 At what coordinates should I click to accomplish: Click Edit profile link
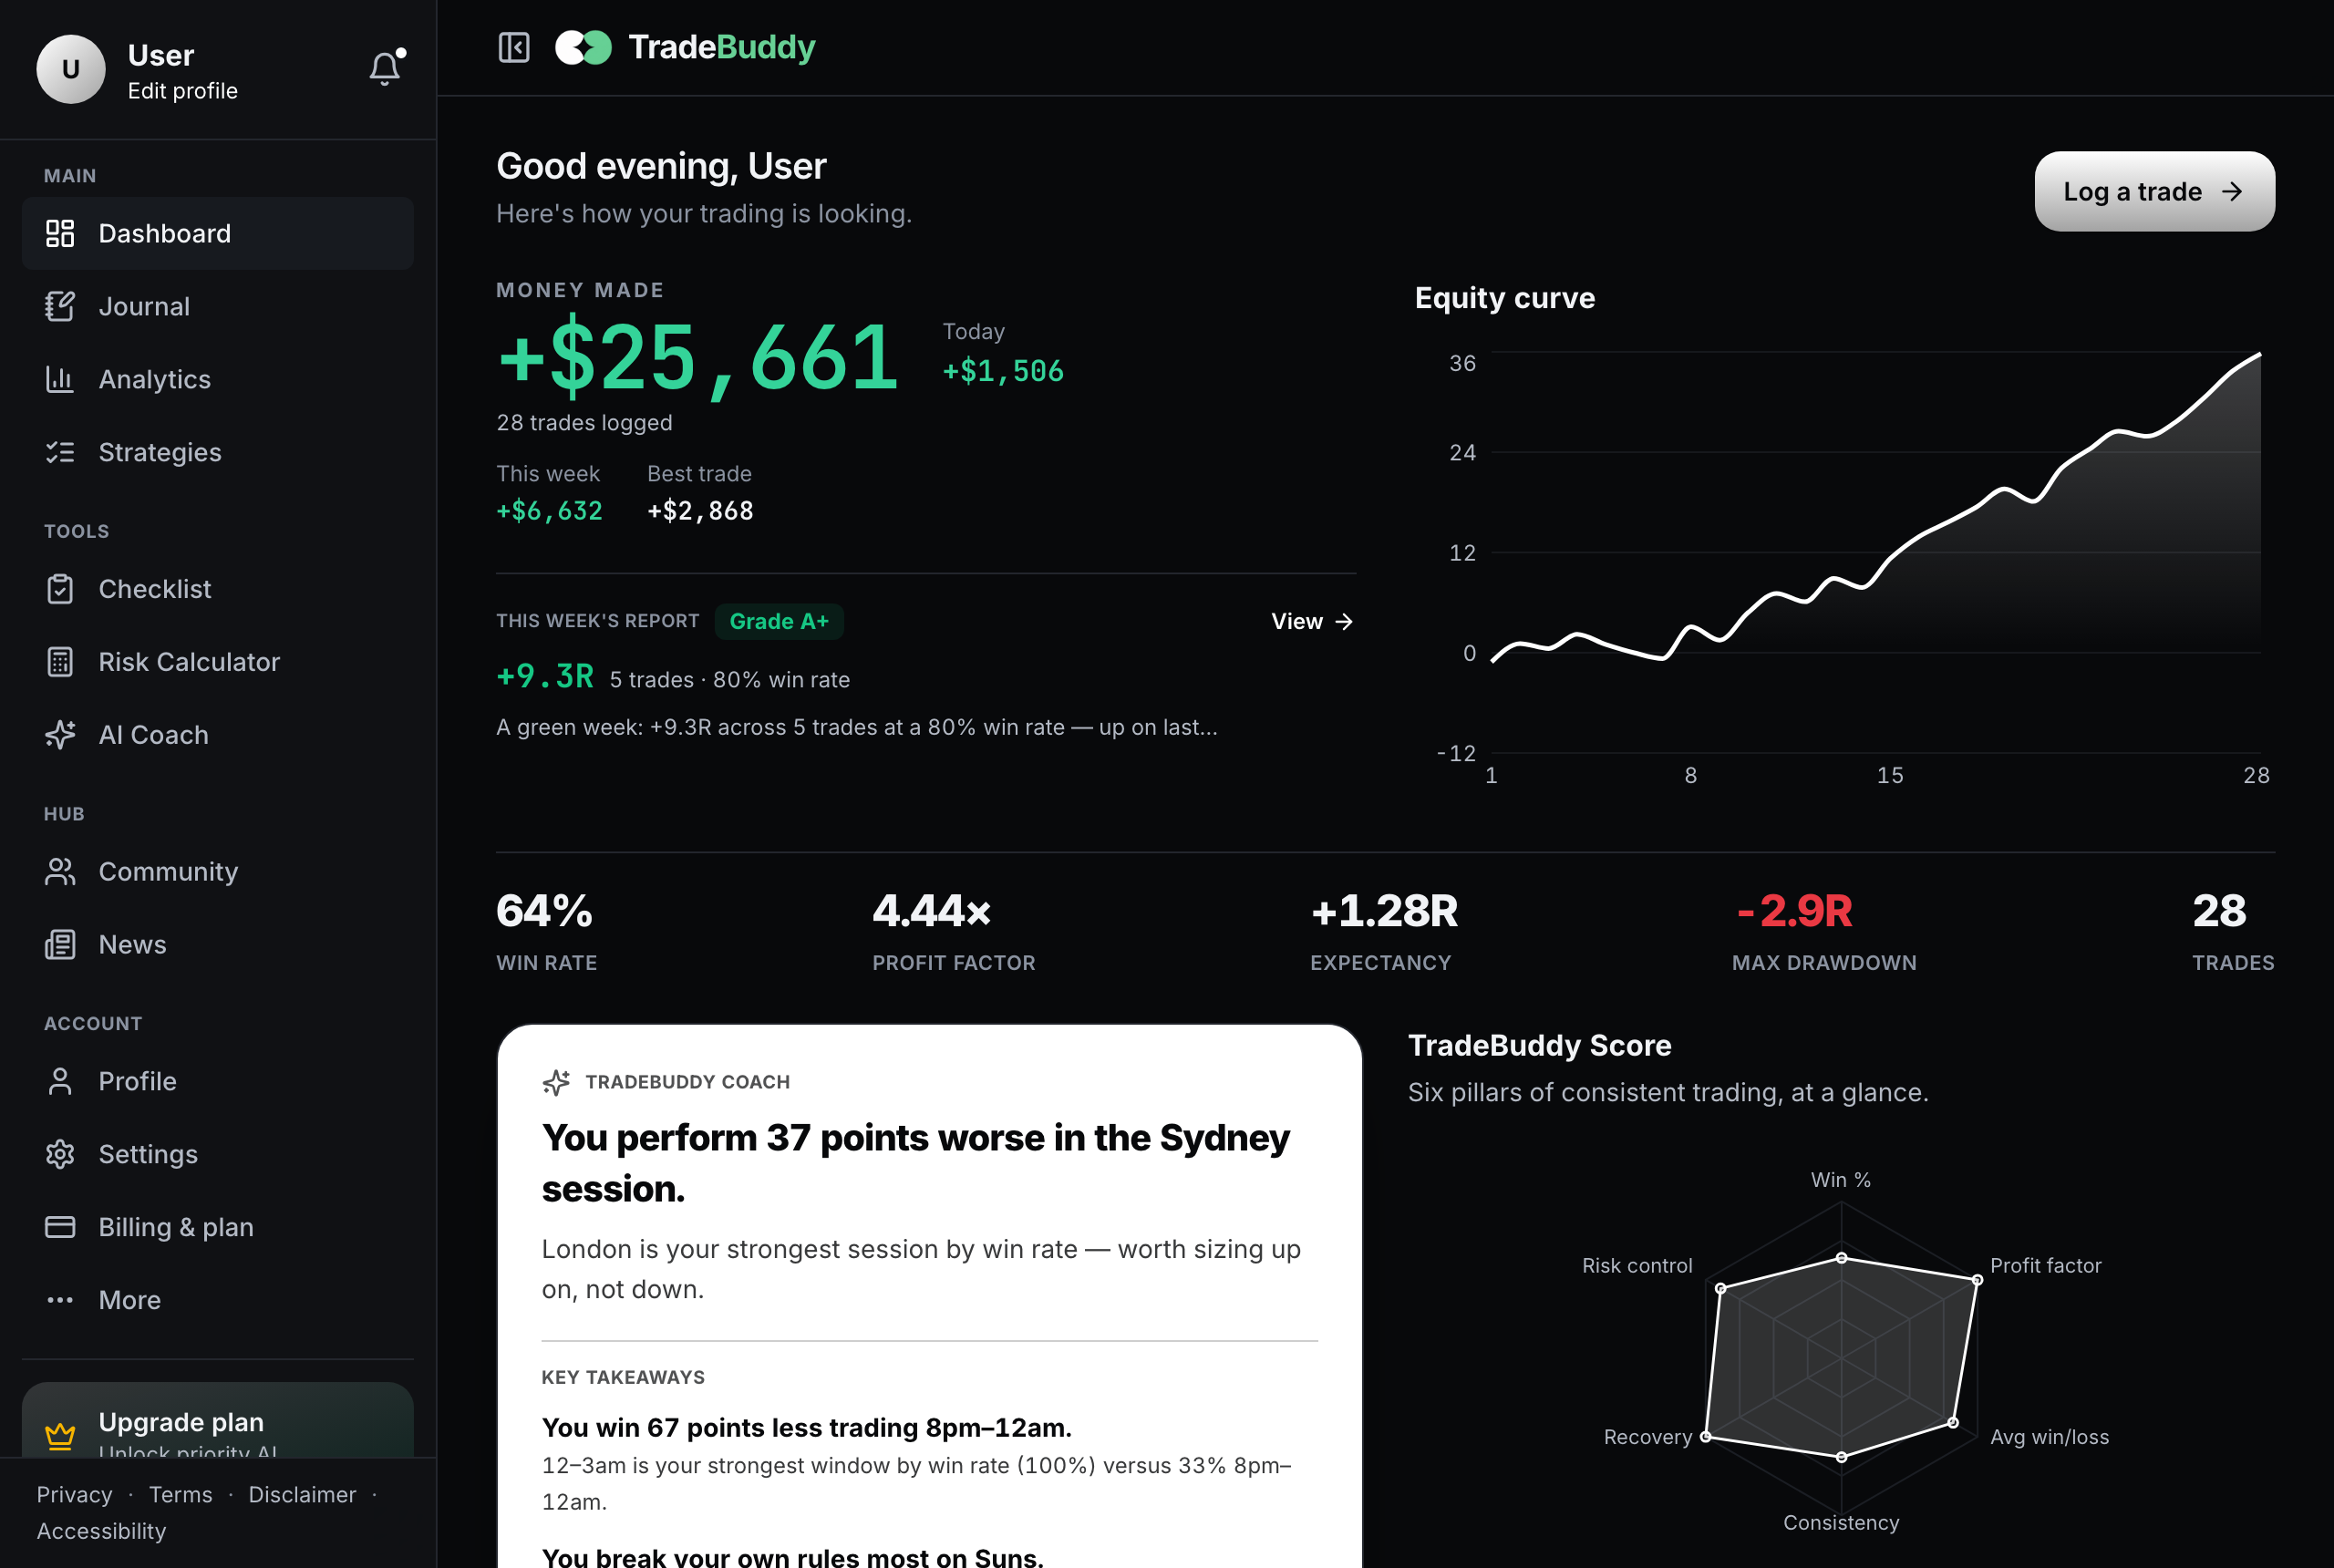pos(183,91)
